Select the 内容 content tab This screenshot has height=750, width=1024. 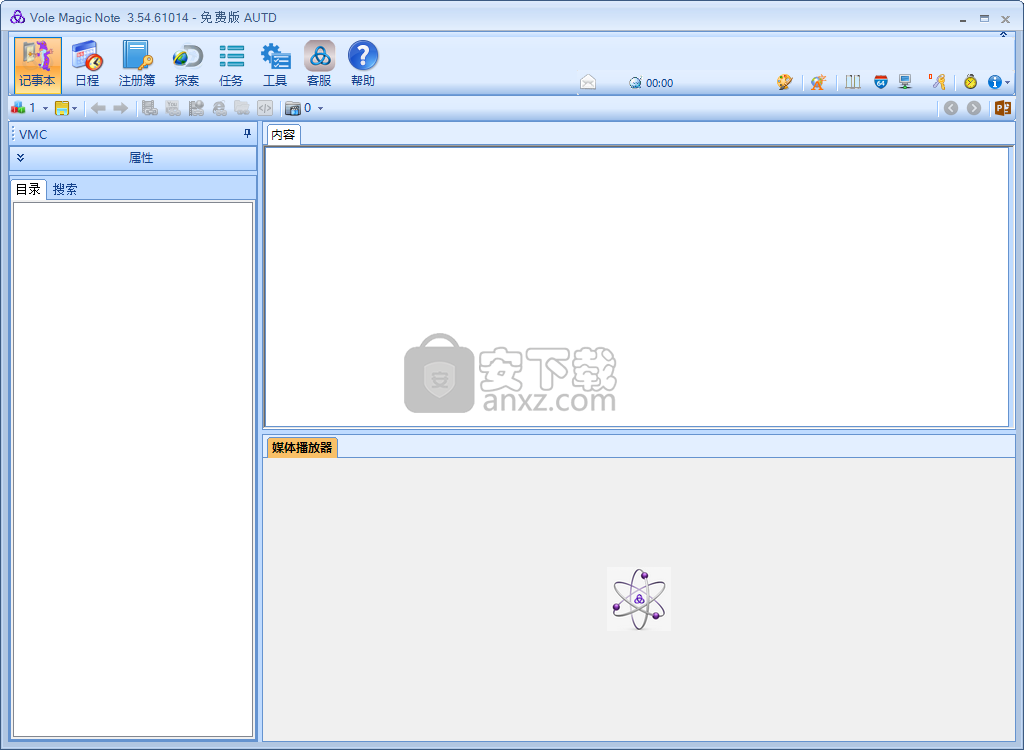283,135
